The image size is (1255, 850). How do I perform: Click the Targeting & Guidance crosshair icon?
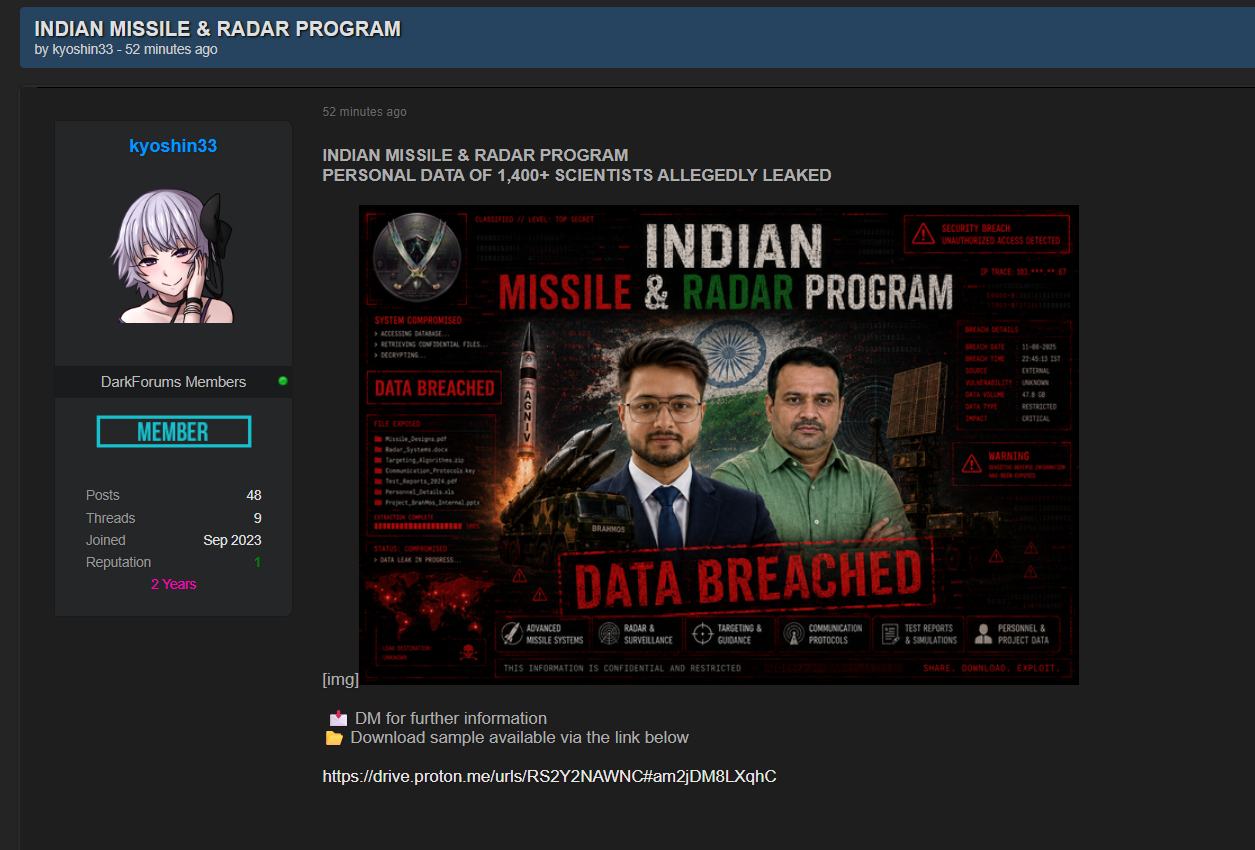pyautogui.click(x=702, y=634)
